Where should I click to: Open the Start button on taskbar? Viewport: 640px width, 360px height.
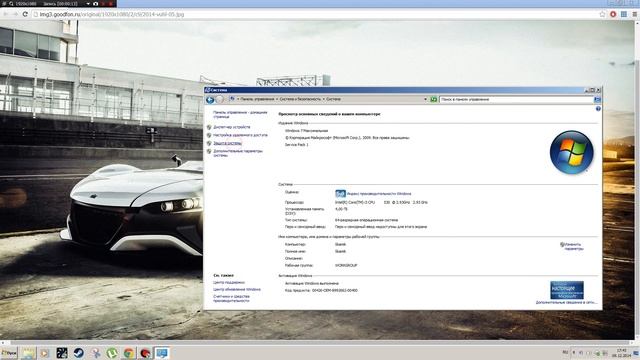(x=9, y=353)
